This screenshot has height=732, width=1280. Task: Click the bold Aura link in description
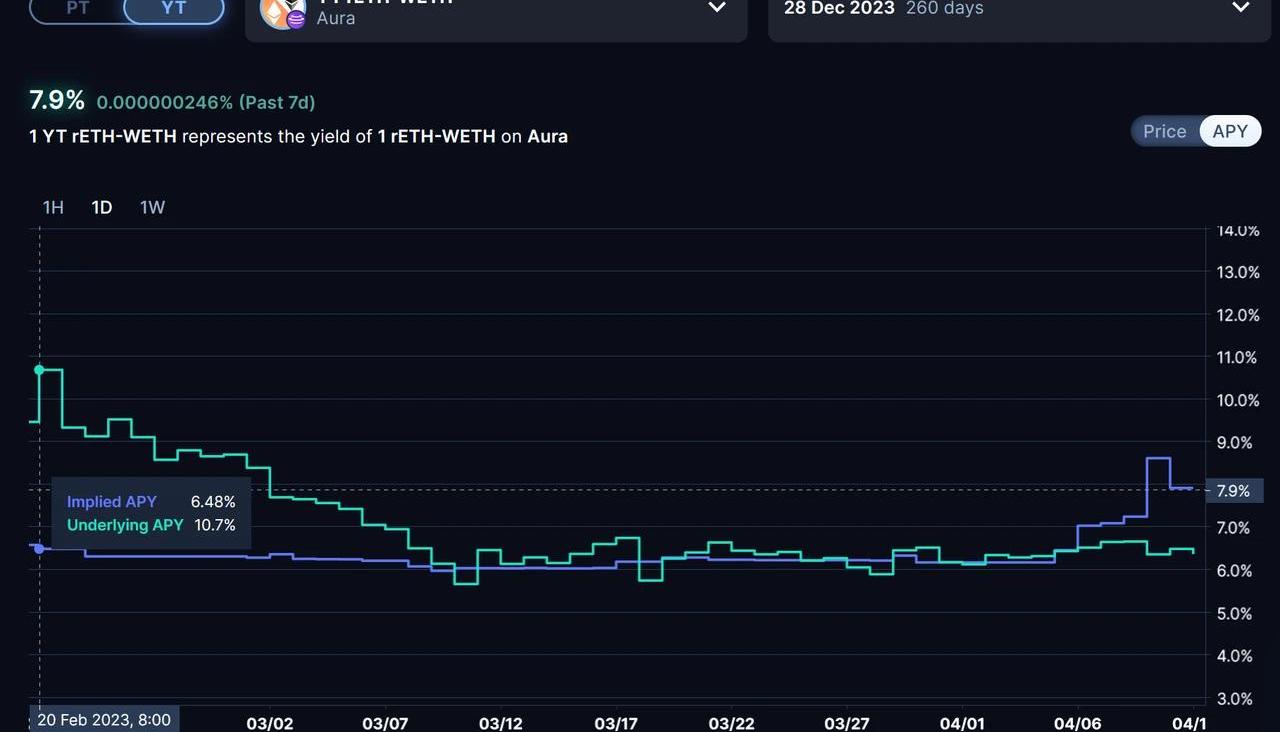tap(547, 136)
